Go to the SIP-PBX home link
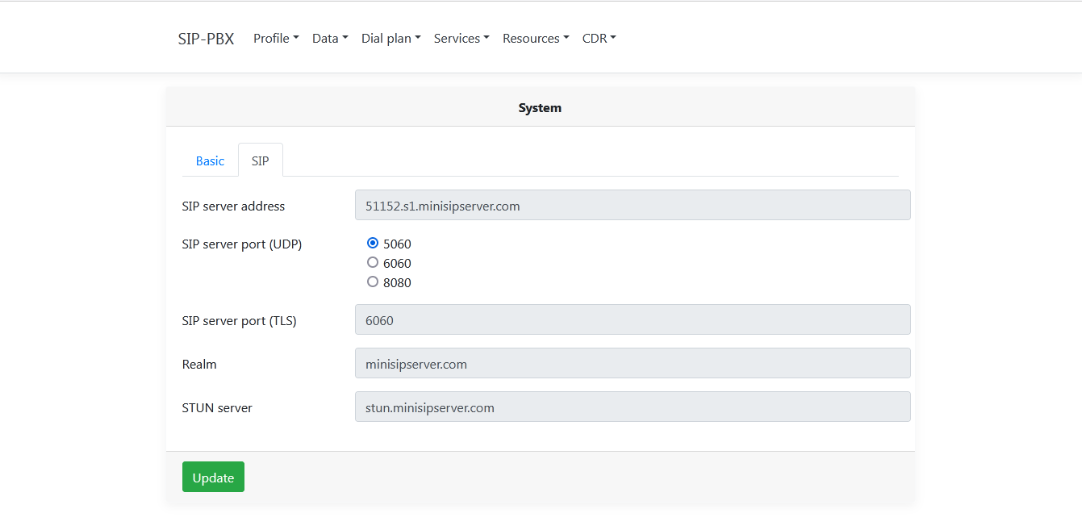The height and width of the screenshot is (518, 1082). (x=206, y=39)
